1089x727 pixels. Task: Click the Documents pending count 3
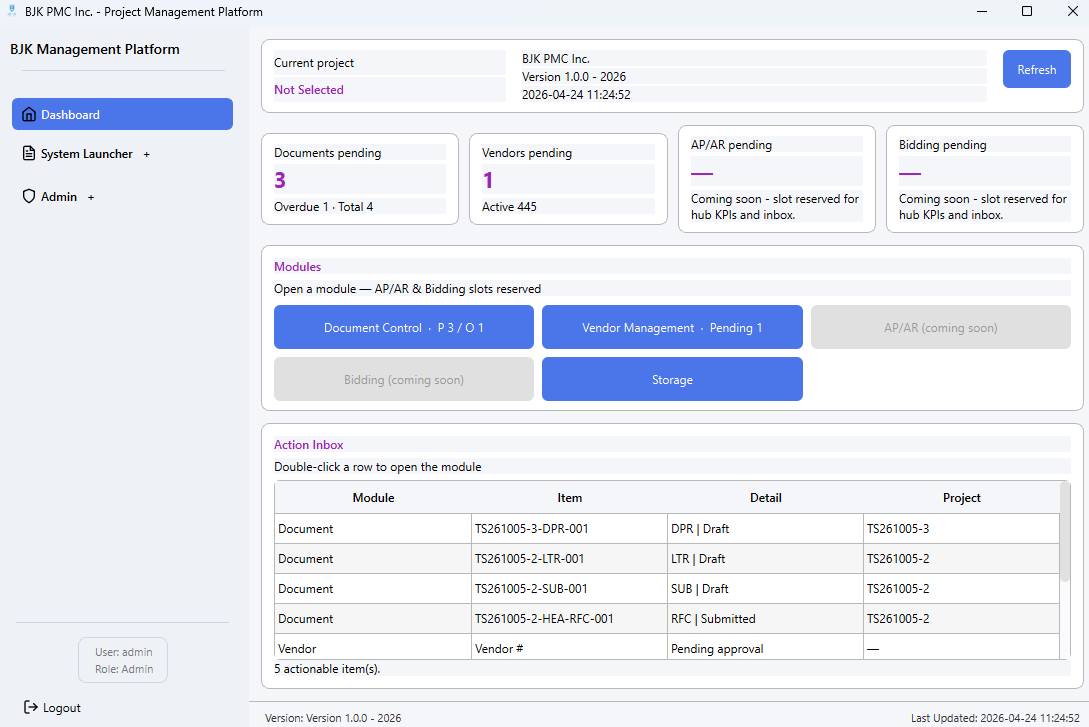(x=280, y=180)
